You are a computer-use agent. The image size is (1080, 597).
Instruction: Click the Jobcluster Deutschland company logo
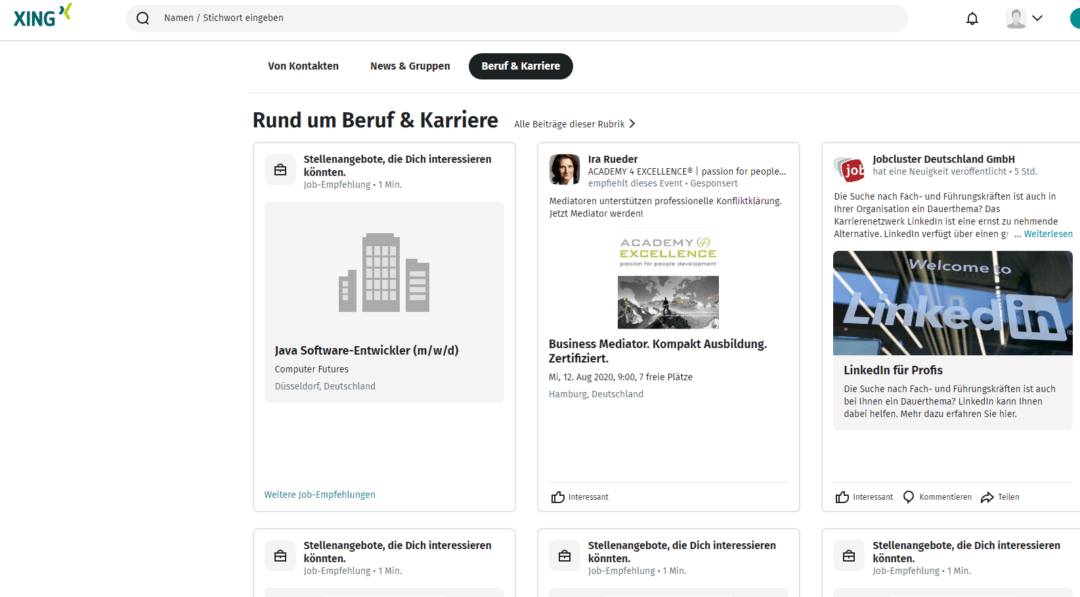coord(849,169)
